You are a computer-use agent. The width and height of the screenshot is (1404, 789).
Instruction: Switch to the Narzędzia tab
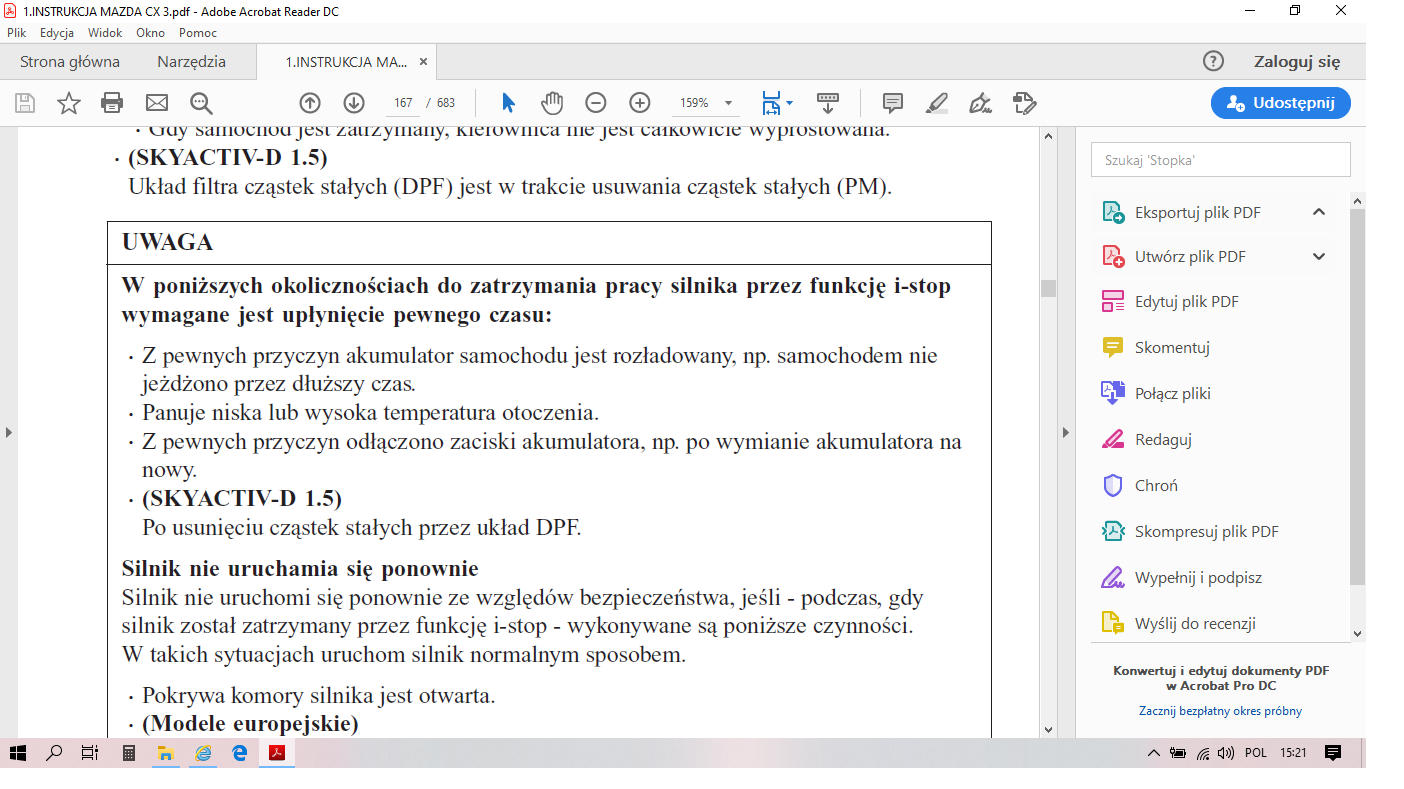pyautogui.click(x=191, y=62)
